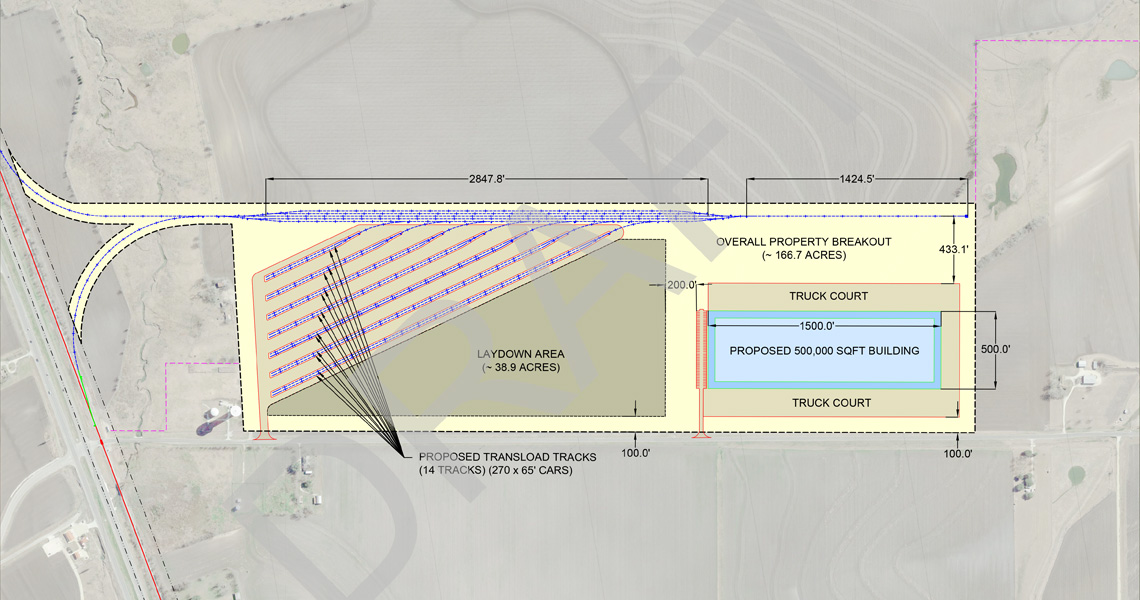Click the upper Truck Court area
The height and width of the screenshot is (600, 1140).
click(826, 296)
